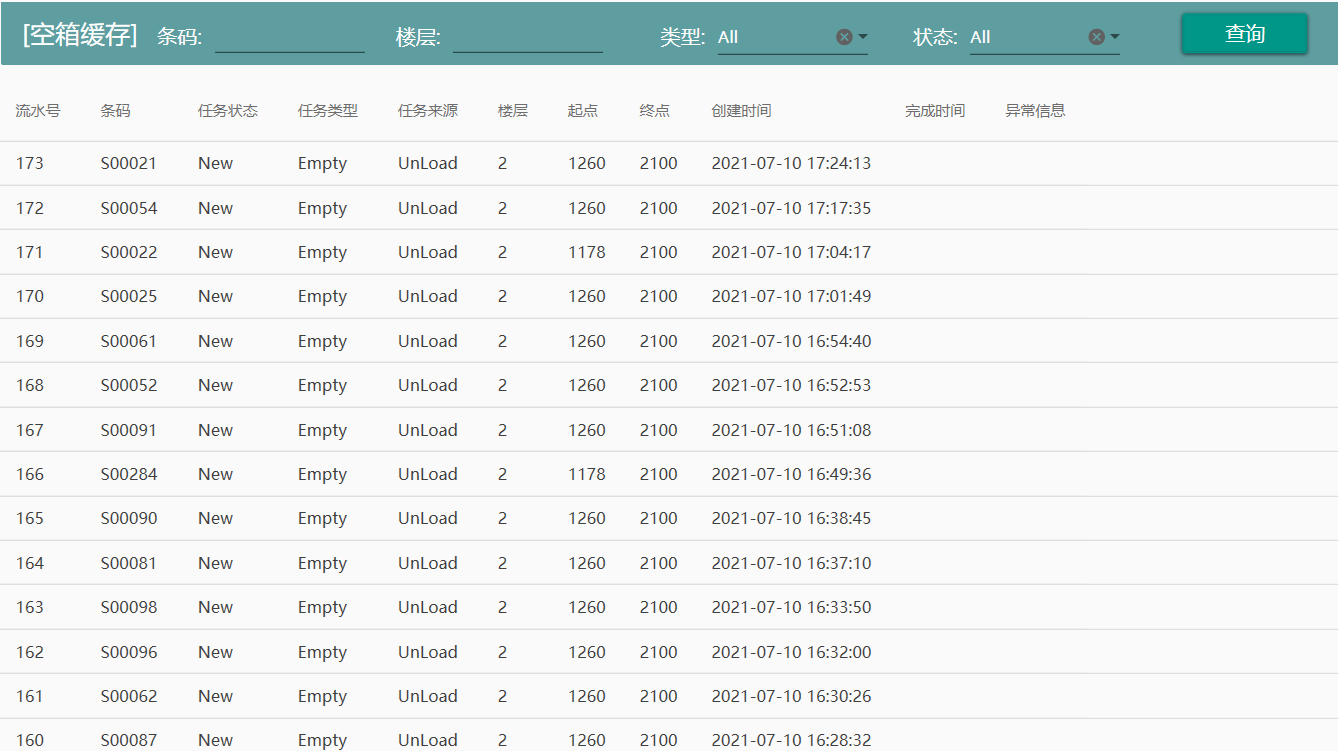Click the 创建时间 column header
The width and height of the screenshot is (1338, 751).
pos(742,111)
